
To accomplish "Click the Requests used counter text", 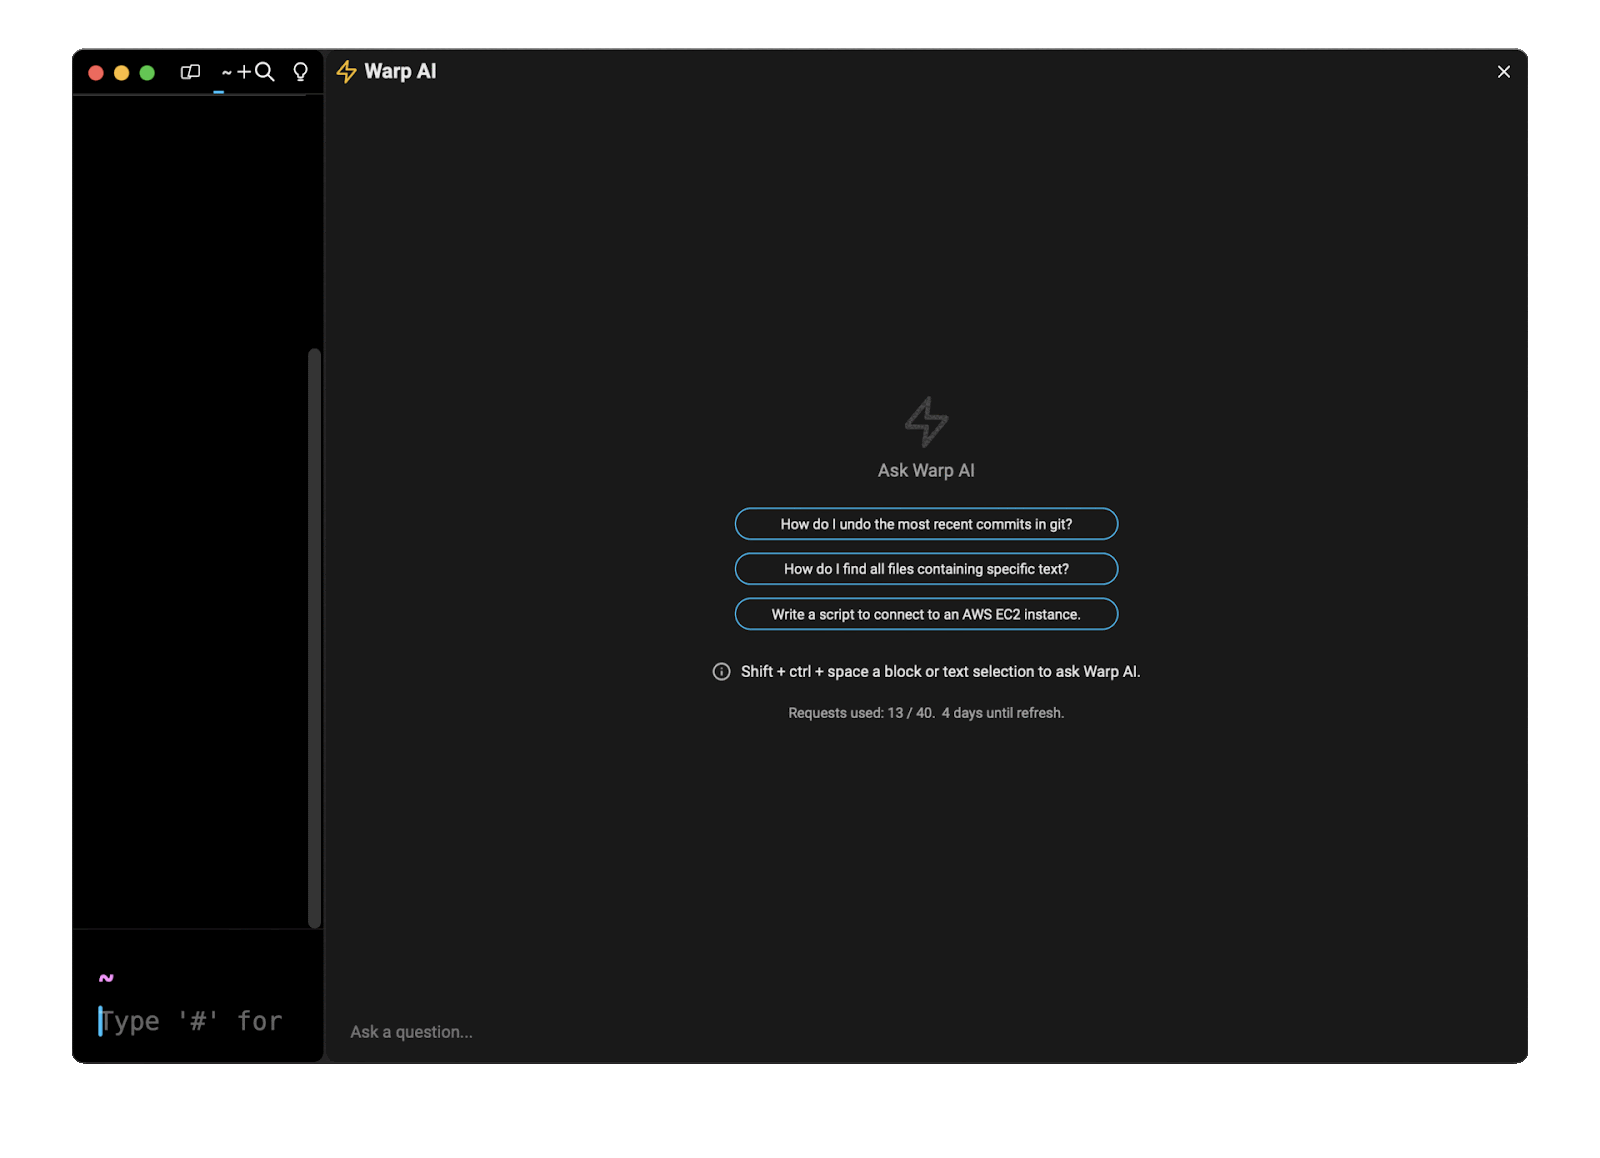I will tap(925, 712).
